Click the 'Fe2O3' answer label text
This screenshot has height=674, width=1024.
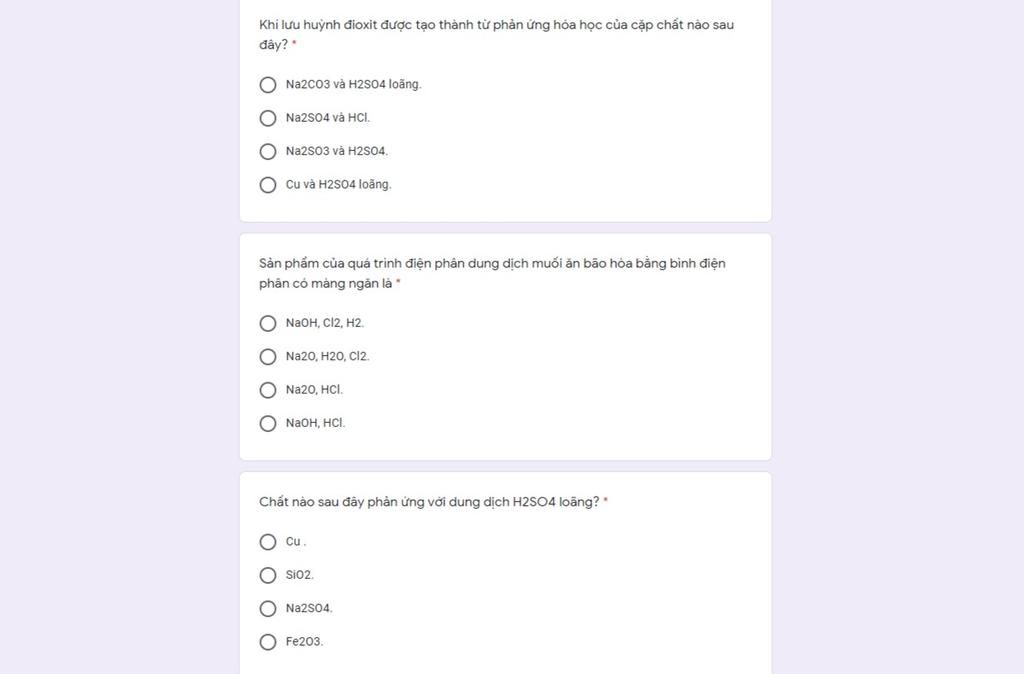click(304, 641)
